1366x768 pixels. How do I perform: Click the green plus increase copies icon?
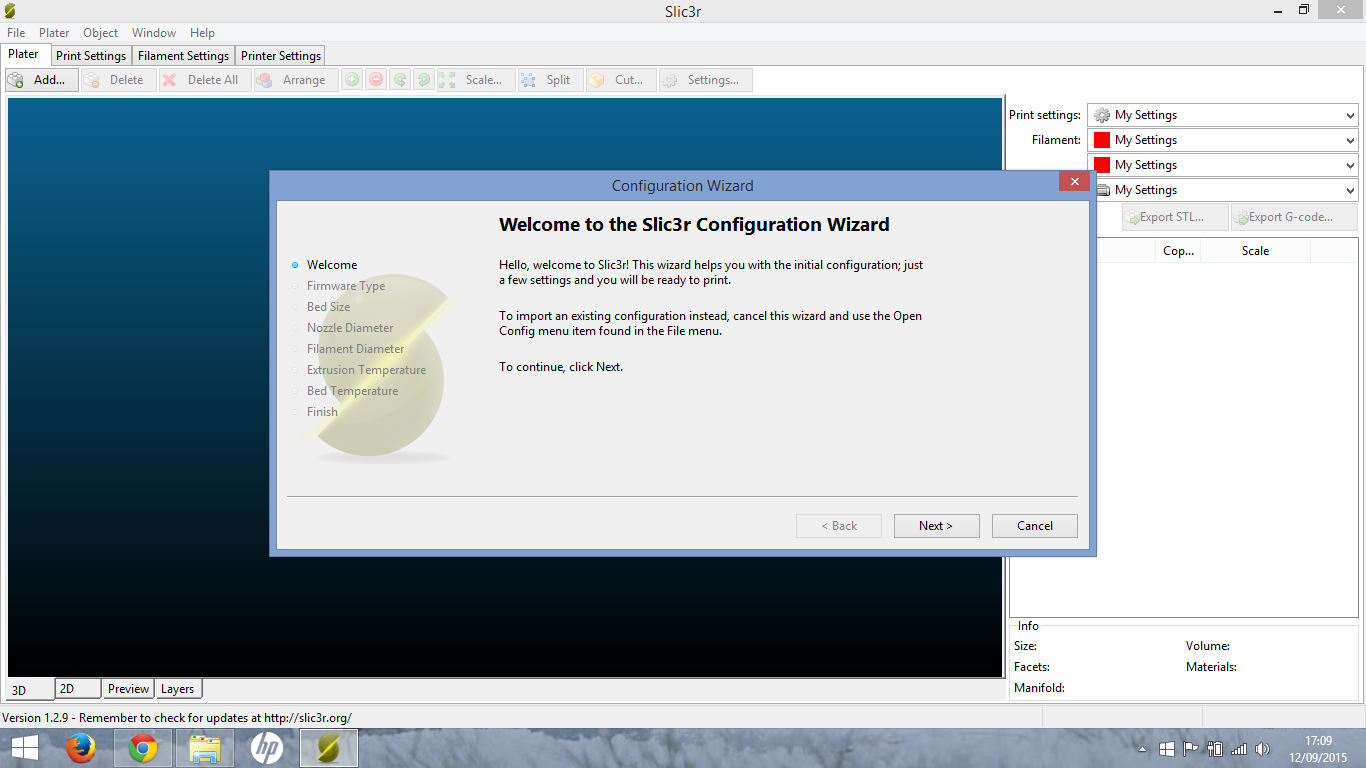pyautogui.click(x=352, y=80)
